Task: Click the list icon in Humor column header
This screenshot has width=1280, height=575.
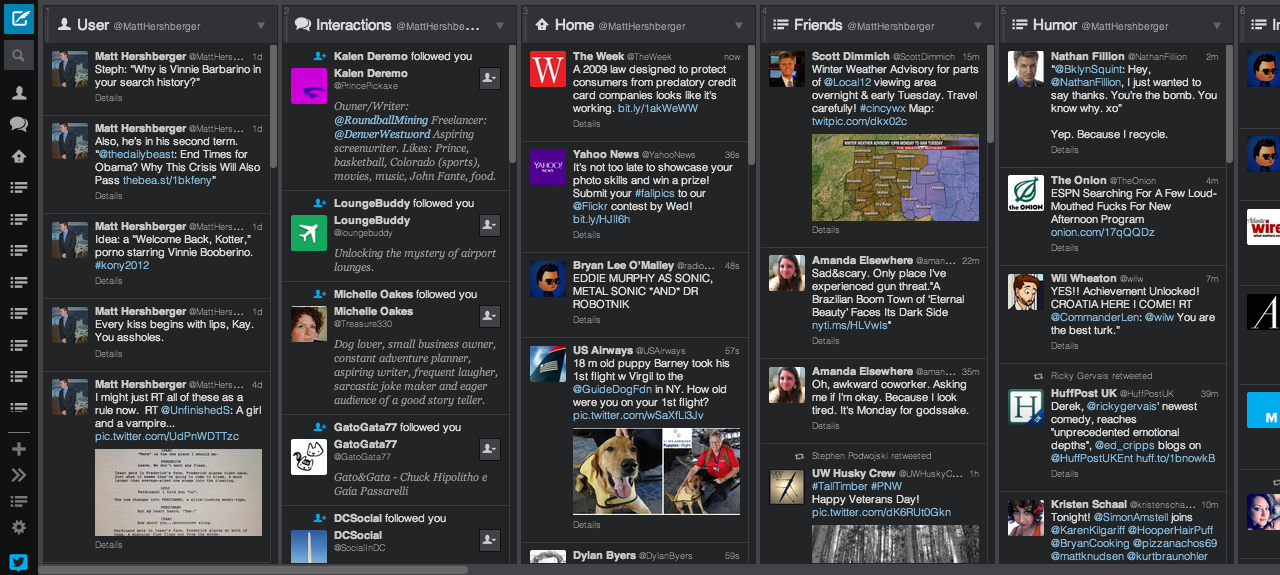Action: tap(1020, 25)
